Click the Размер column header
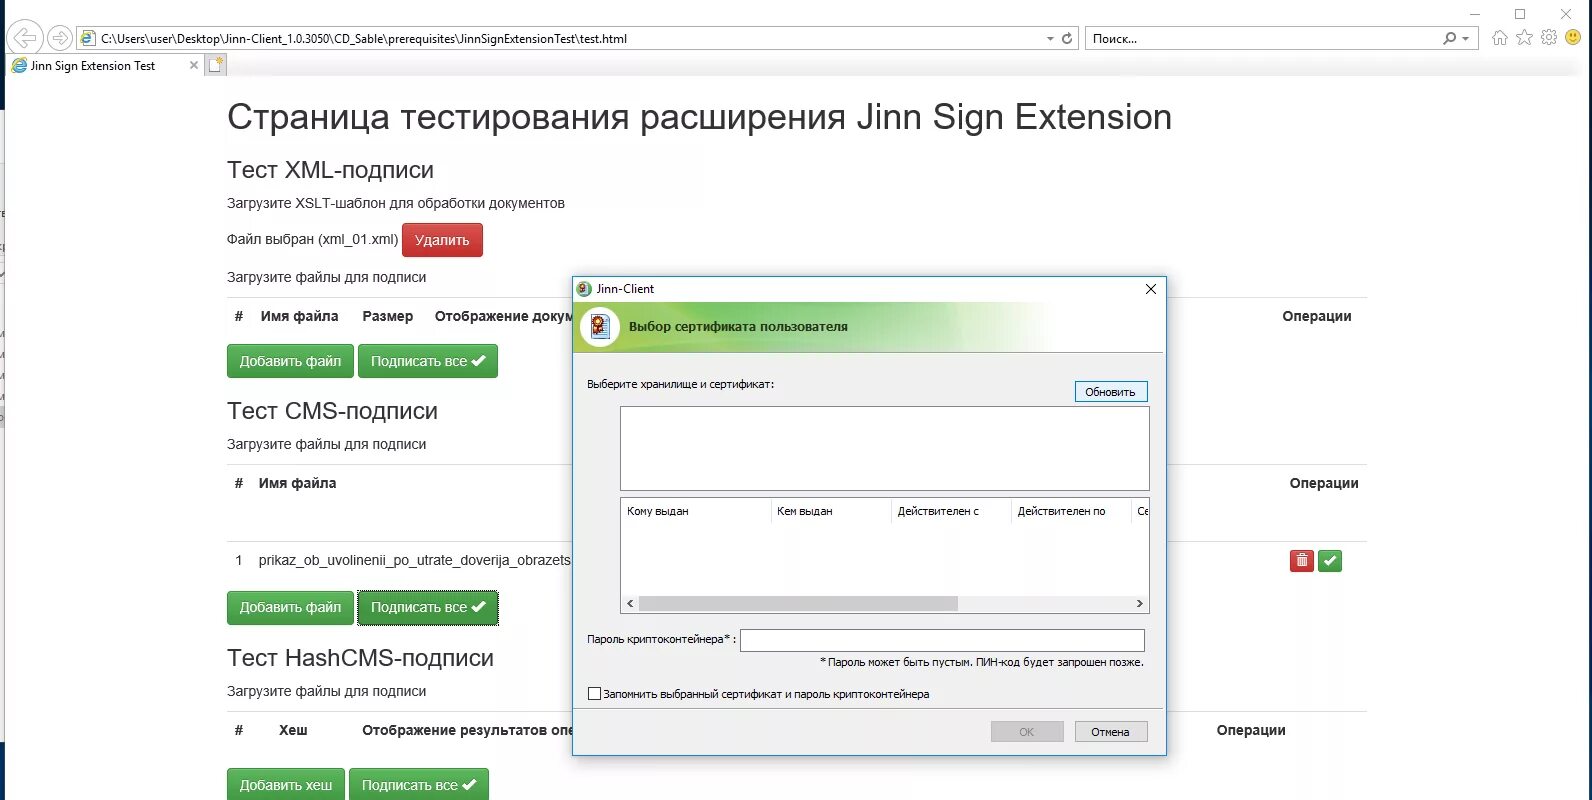1592x800 pixels. 388,316
